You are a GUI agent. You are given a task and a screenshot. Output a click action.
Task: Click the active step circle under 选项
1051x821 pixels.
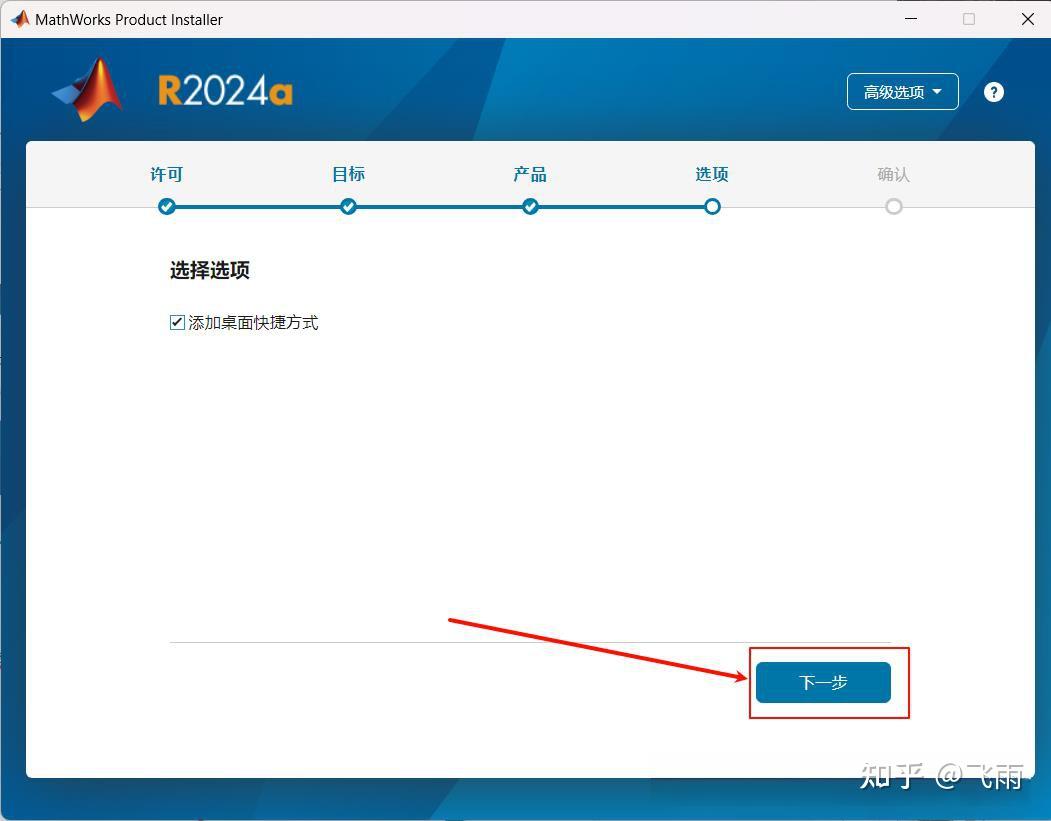[712, 206]
